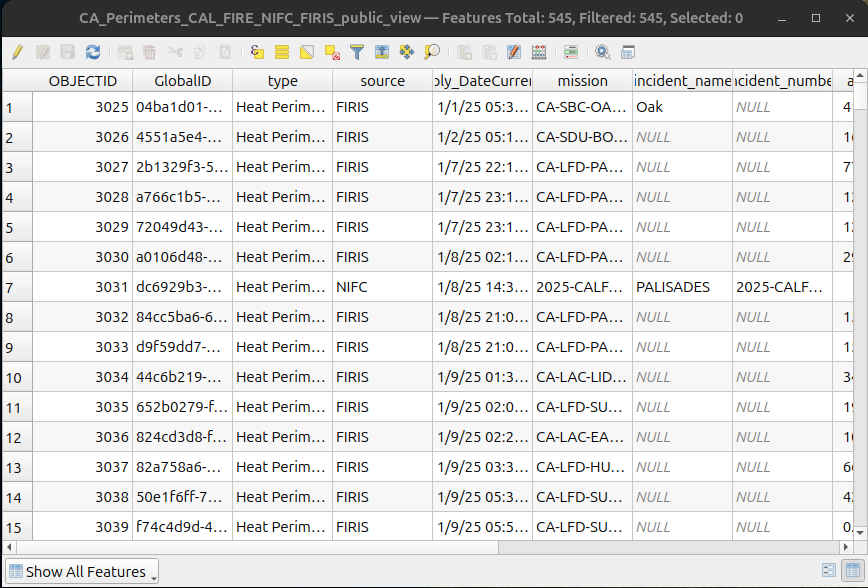The width and height of the screenshot is (868, 588).
Task: Deselect all features icon
Action: pyautogui.click(x=332, y=52)
